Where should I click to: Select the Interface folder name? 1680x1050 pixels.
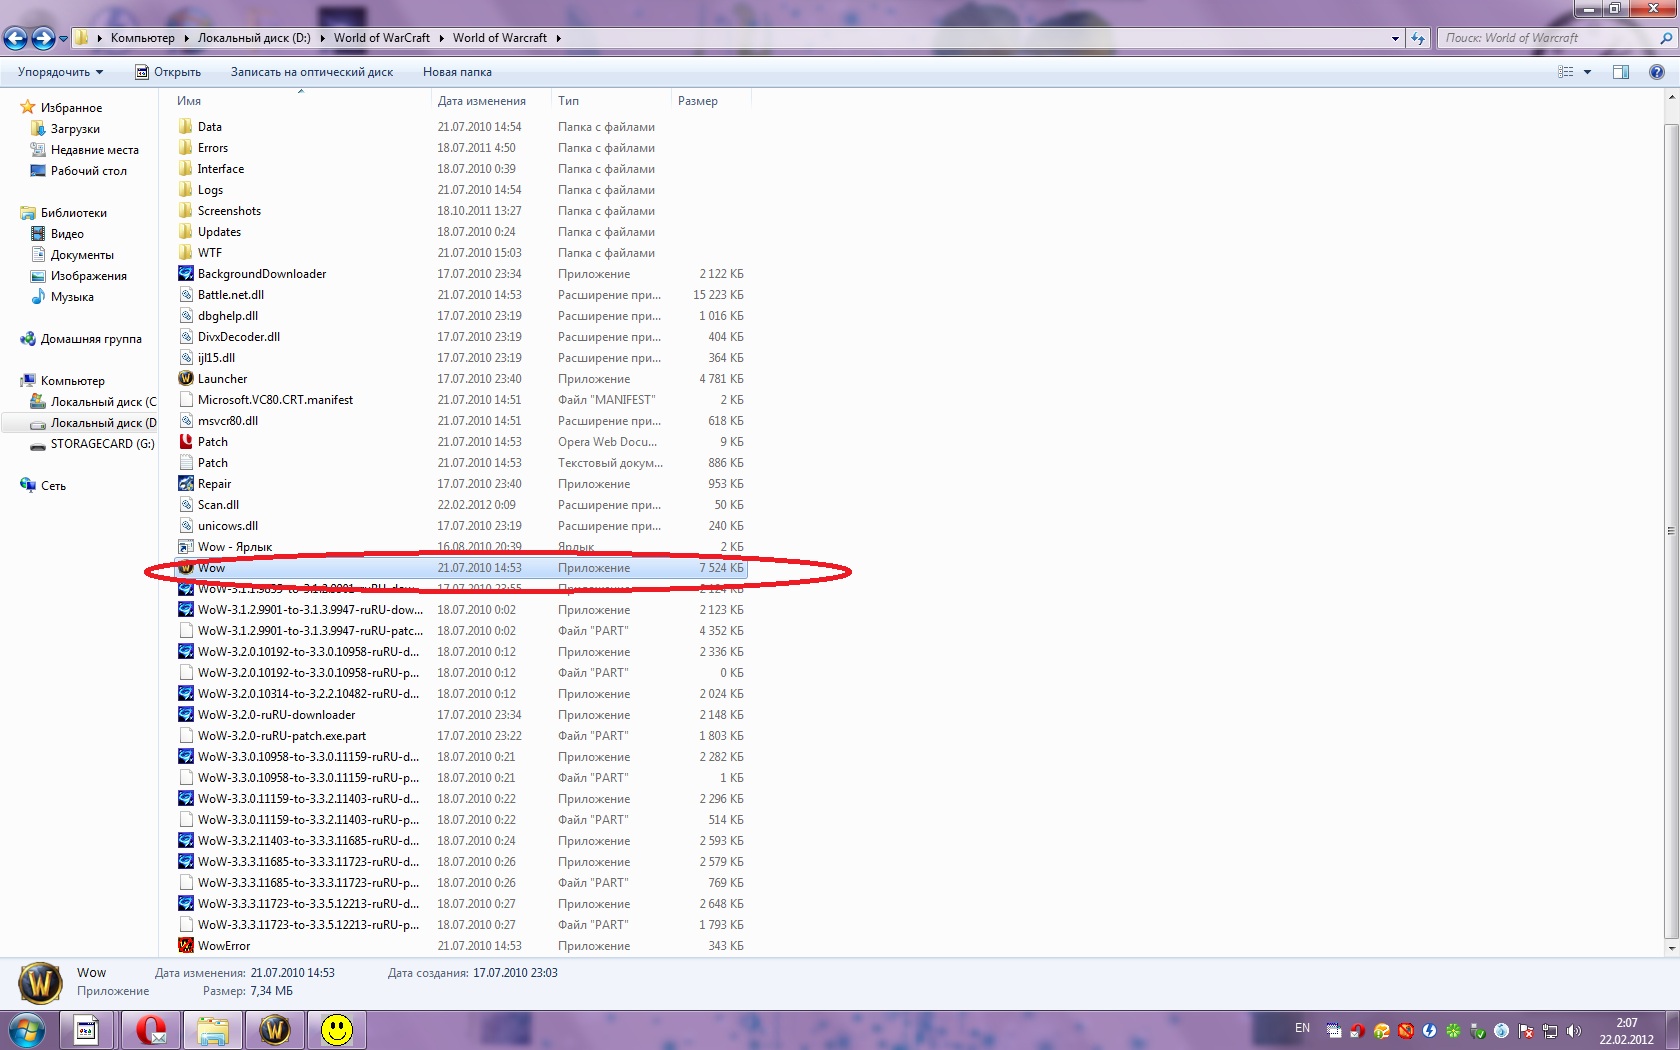[221, 169]
